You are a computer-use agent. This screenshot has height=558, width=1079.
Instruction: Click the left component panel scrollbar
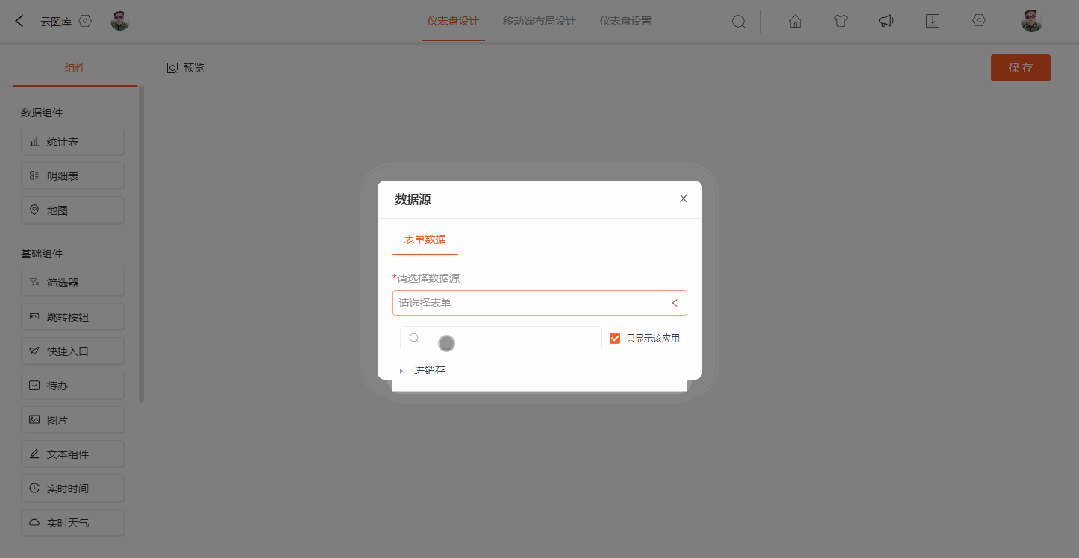coord(142,244)
